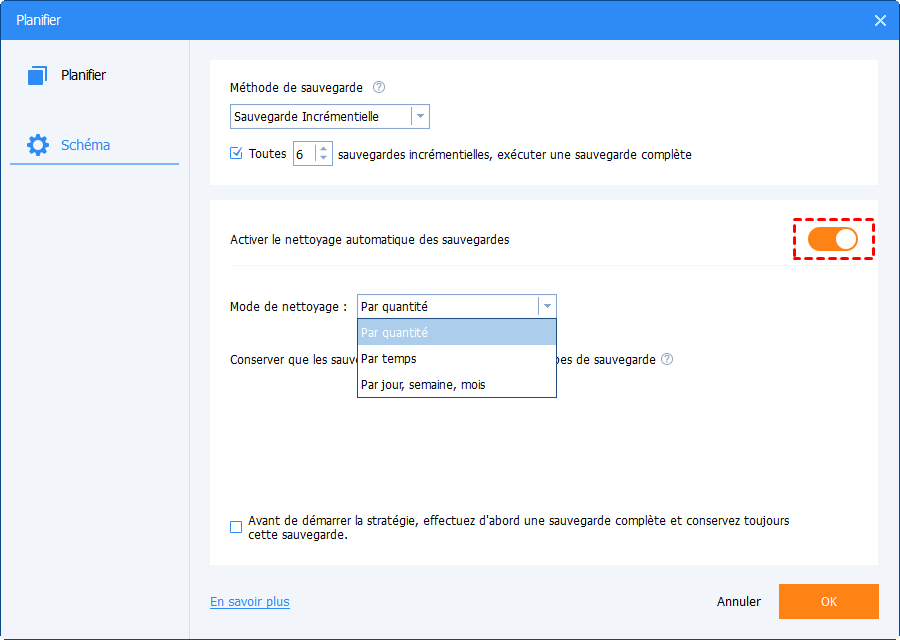Screen dimensions: 900x640
Task: Open the 'En savoir plus' link
Action: 250,601
